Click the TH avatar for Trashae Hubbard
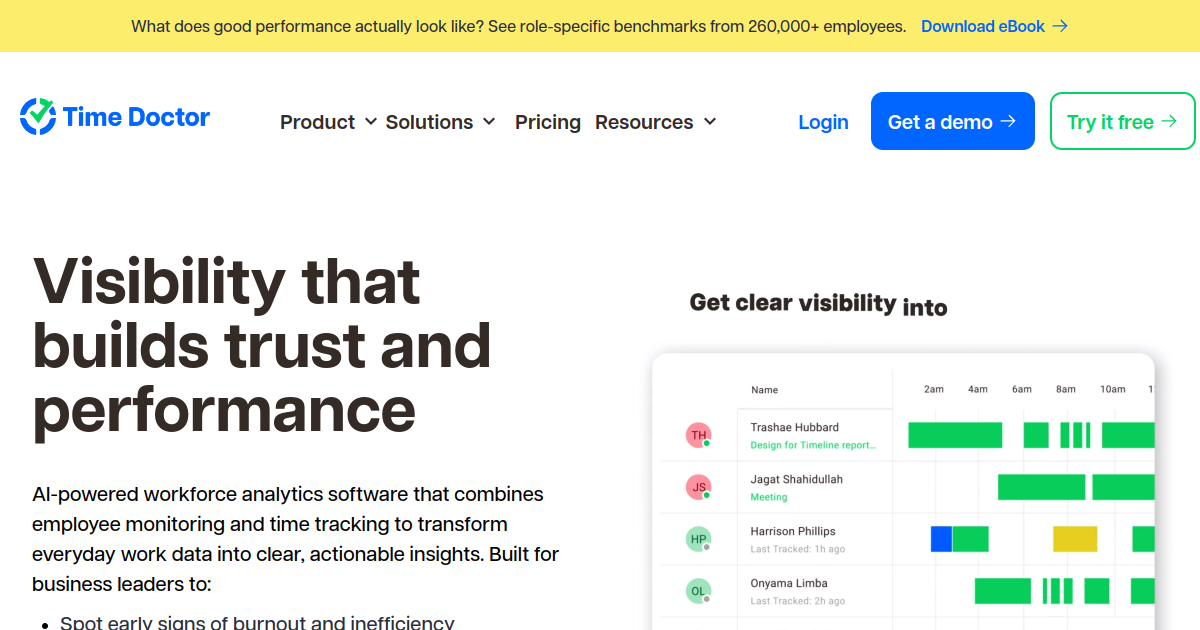The height and width of the screenshot is (630, 1200). [x=698, y=435]
